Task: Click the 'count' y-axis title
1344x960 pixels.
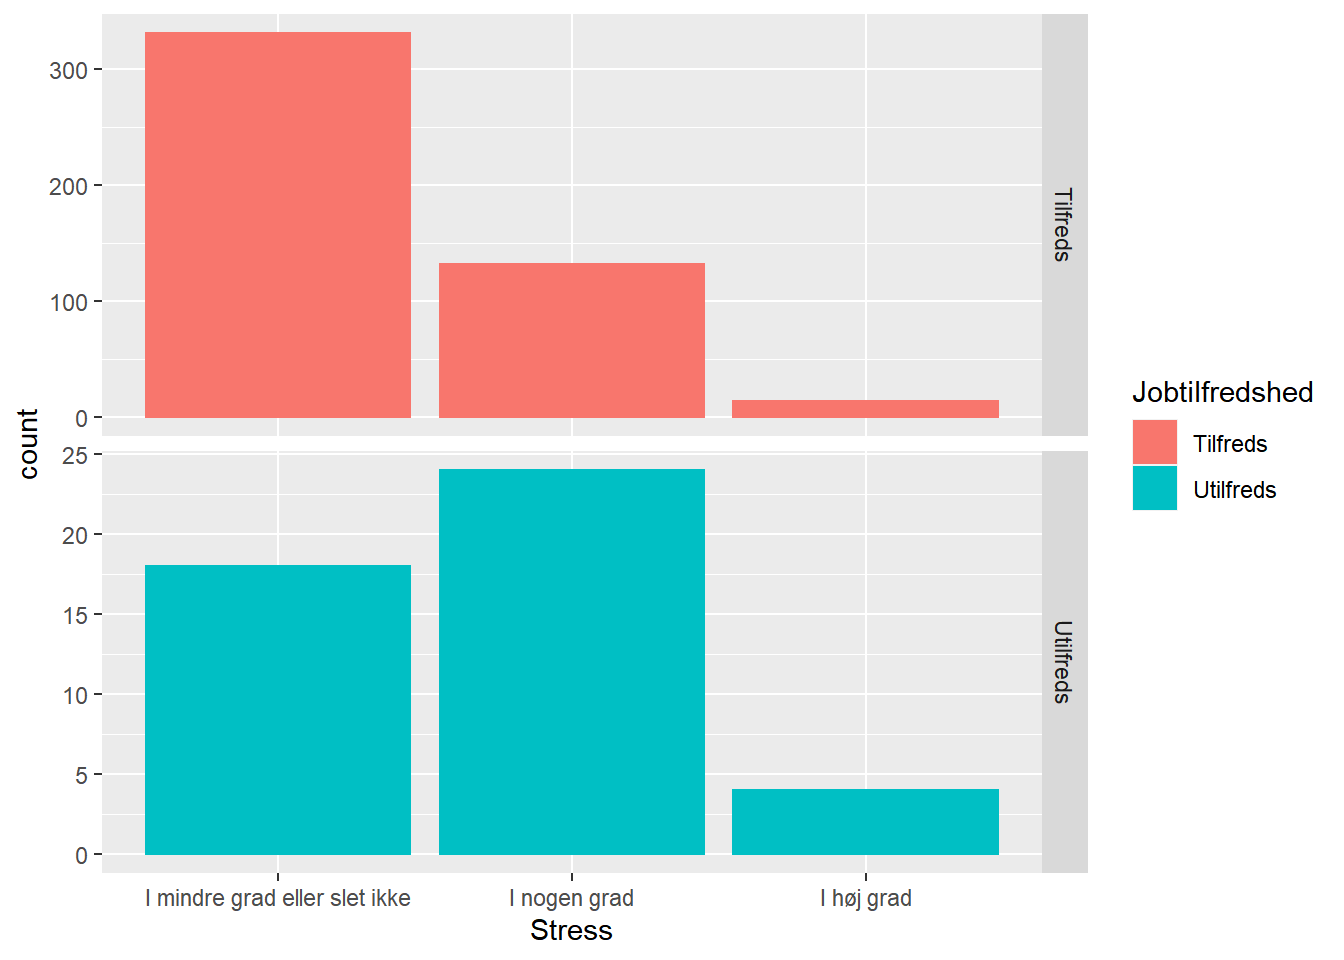Action: point(28,443)
